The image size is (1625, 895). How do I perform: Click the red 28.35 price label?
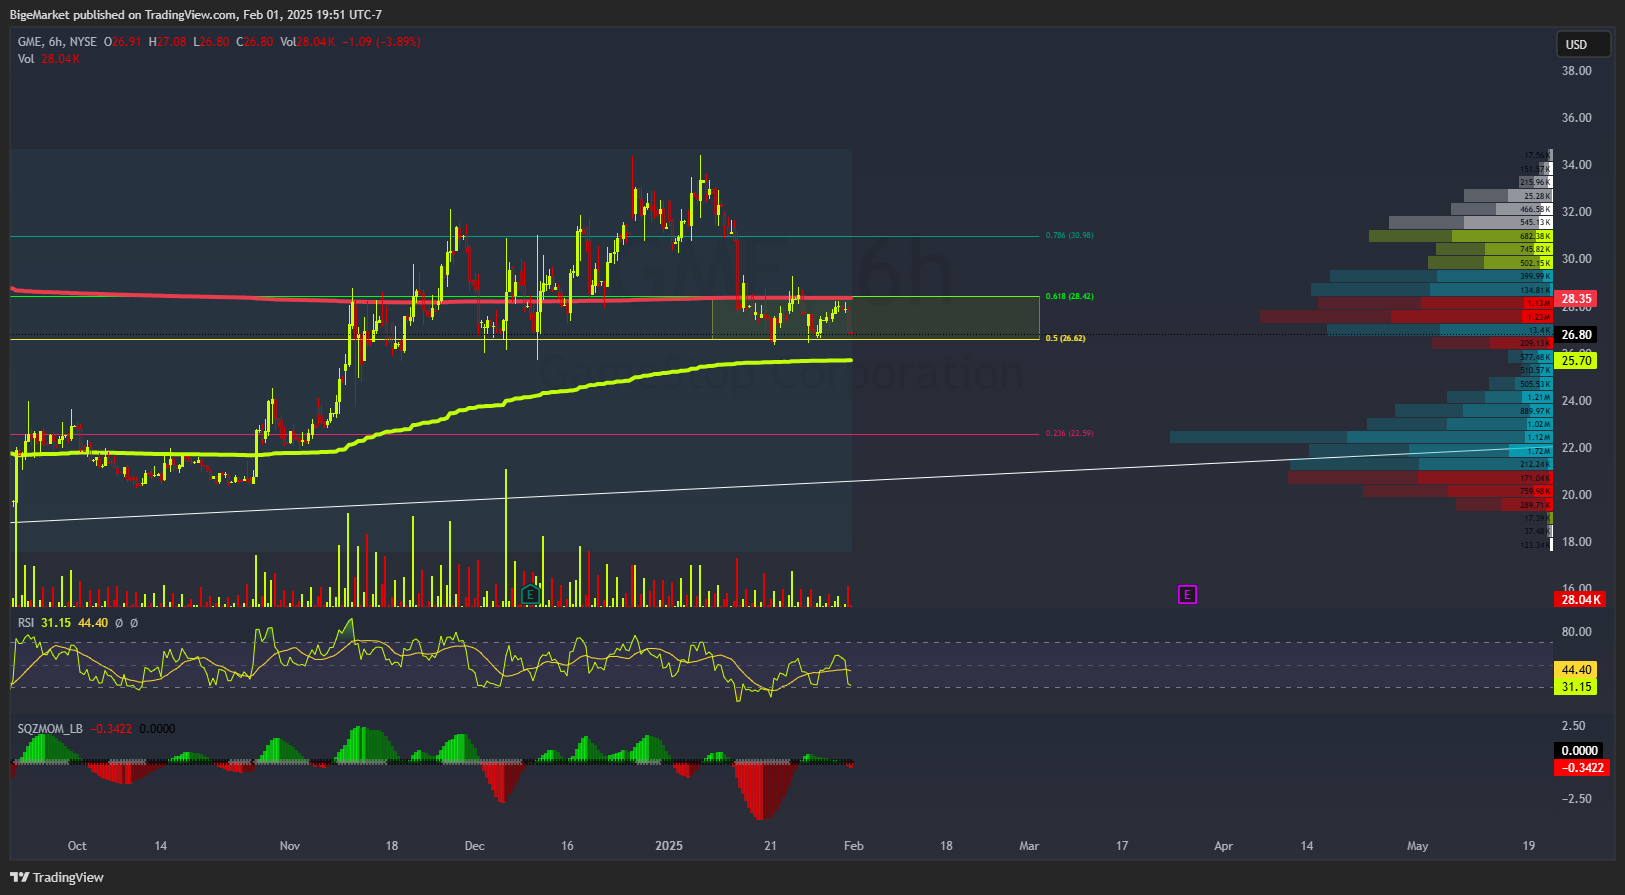[x=1576, y=299]
